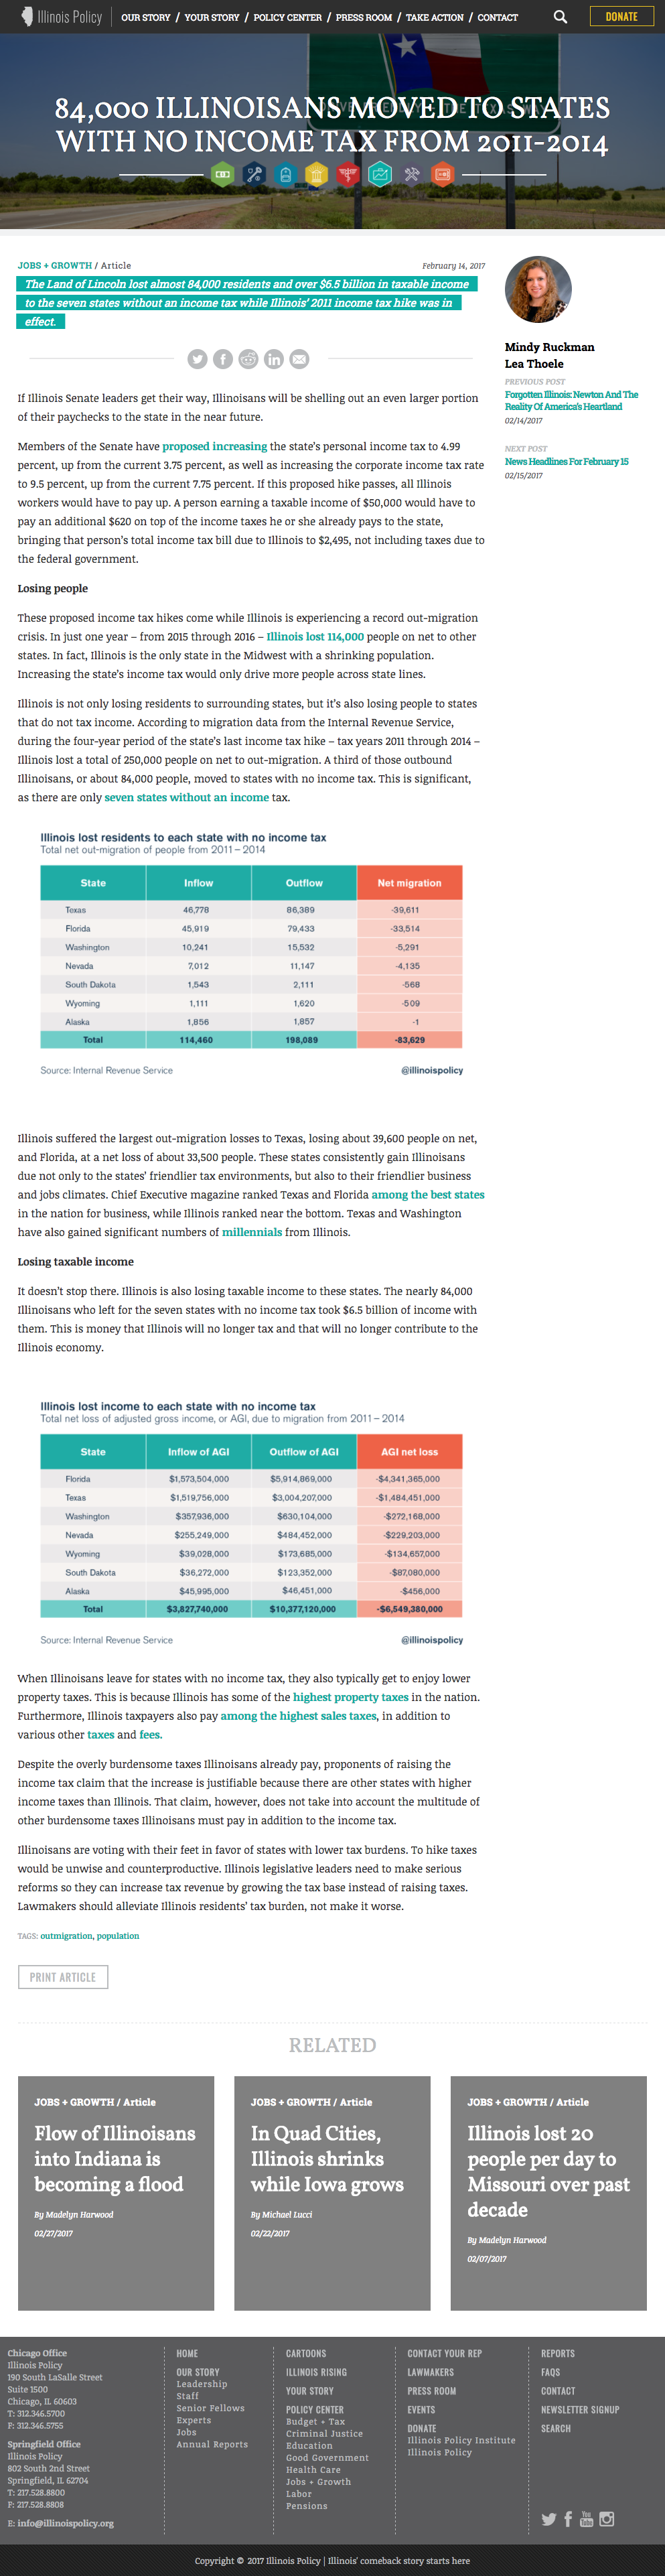Click the outmigration tag
Image resolution: width=665 pixels, height=2576 pixels.
(x=66, y=1935)
